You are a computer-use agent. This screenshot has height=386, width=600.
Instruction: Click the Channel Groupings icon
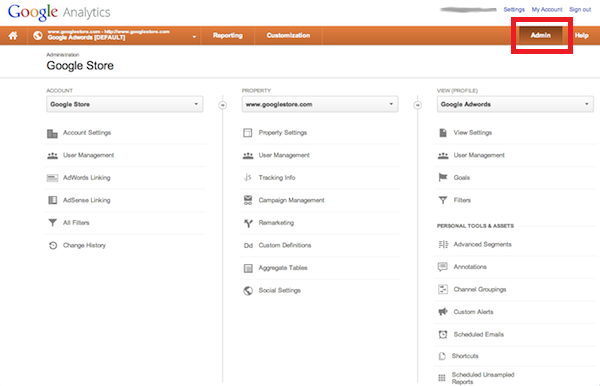tap(443, 290)
